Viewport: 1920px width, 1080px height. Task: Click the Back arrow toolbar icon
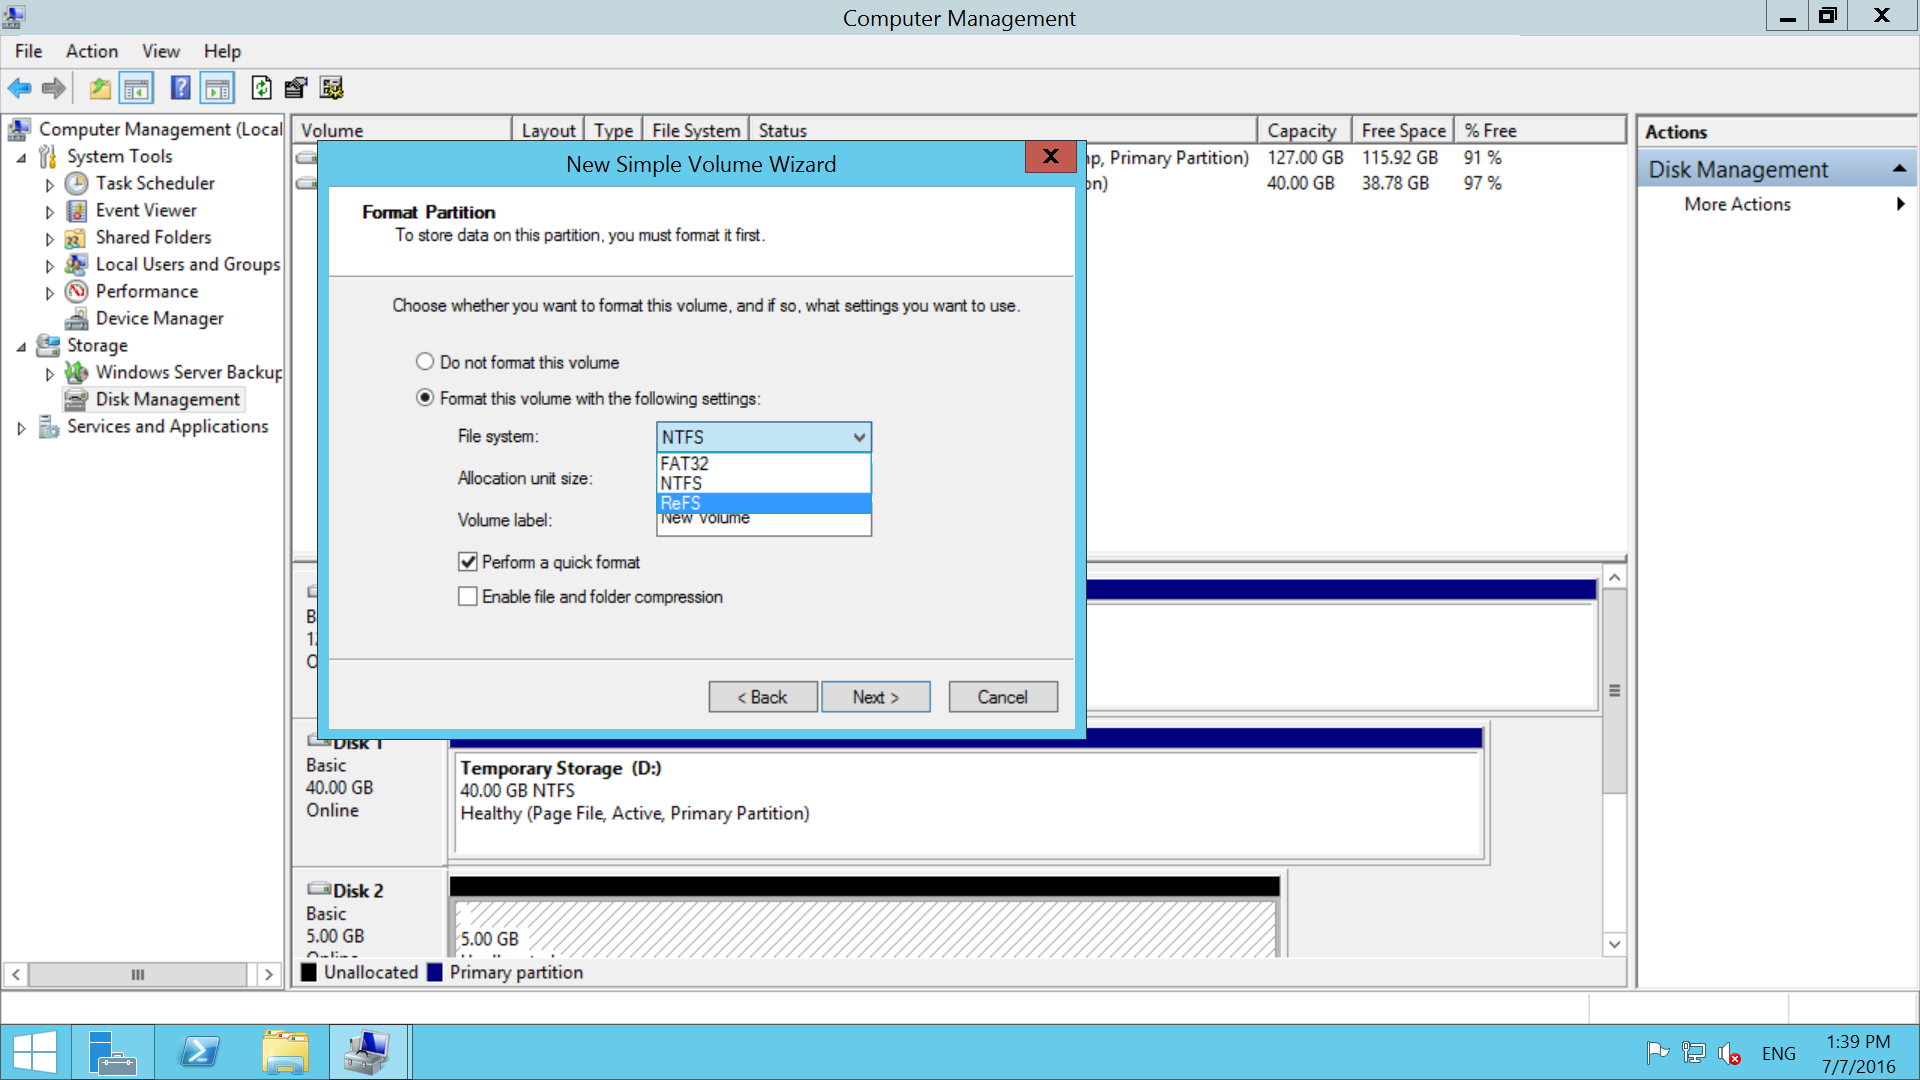pos(20,88)
